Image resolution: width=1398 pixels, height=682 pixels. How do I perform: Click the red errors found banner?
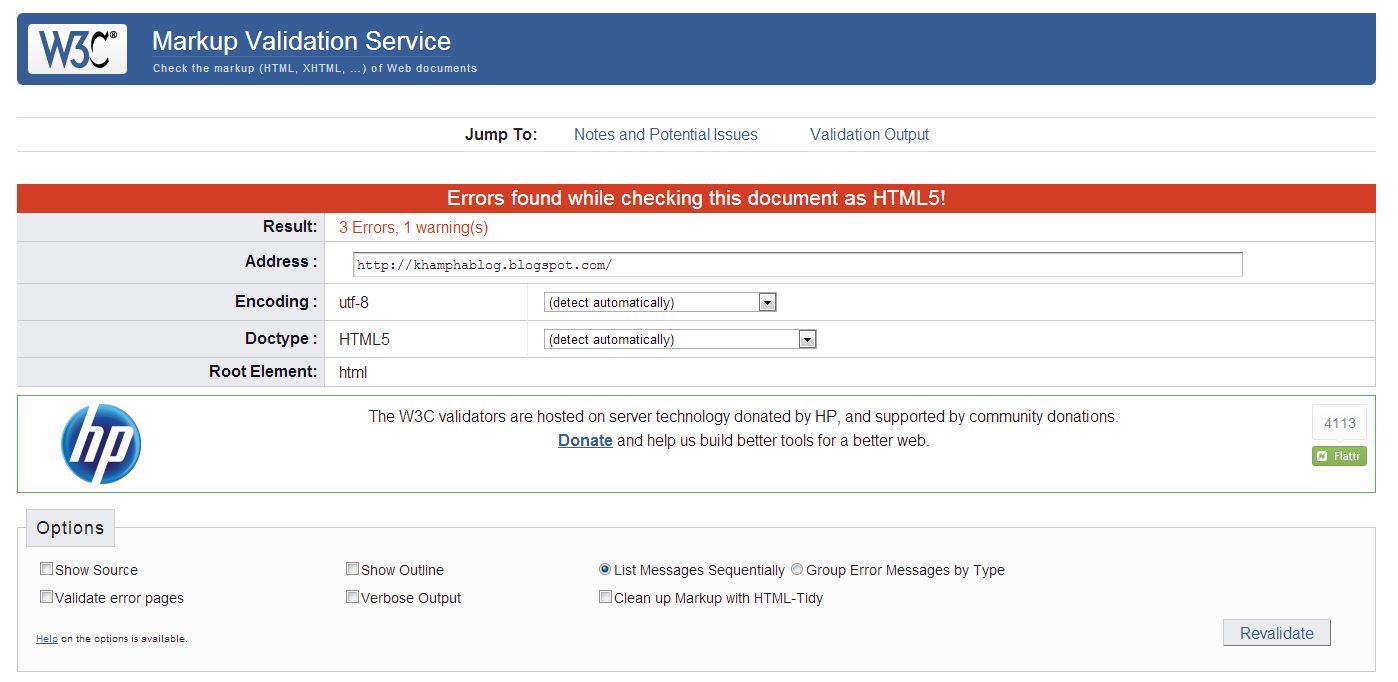click(x=696, y=198)
